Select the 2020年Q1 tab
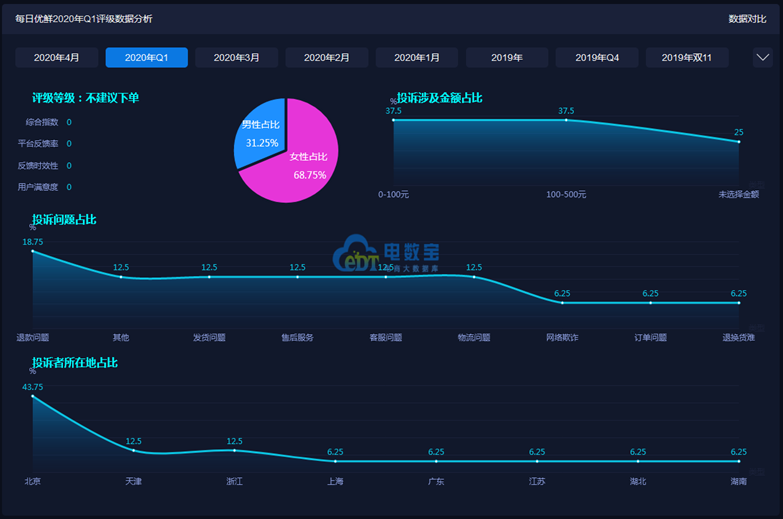This screenshot has height=519, width=783. (x=146, y=57)
